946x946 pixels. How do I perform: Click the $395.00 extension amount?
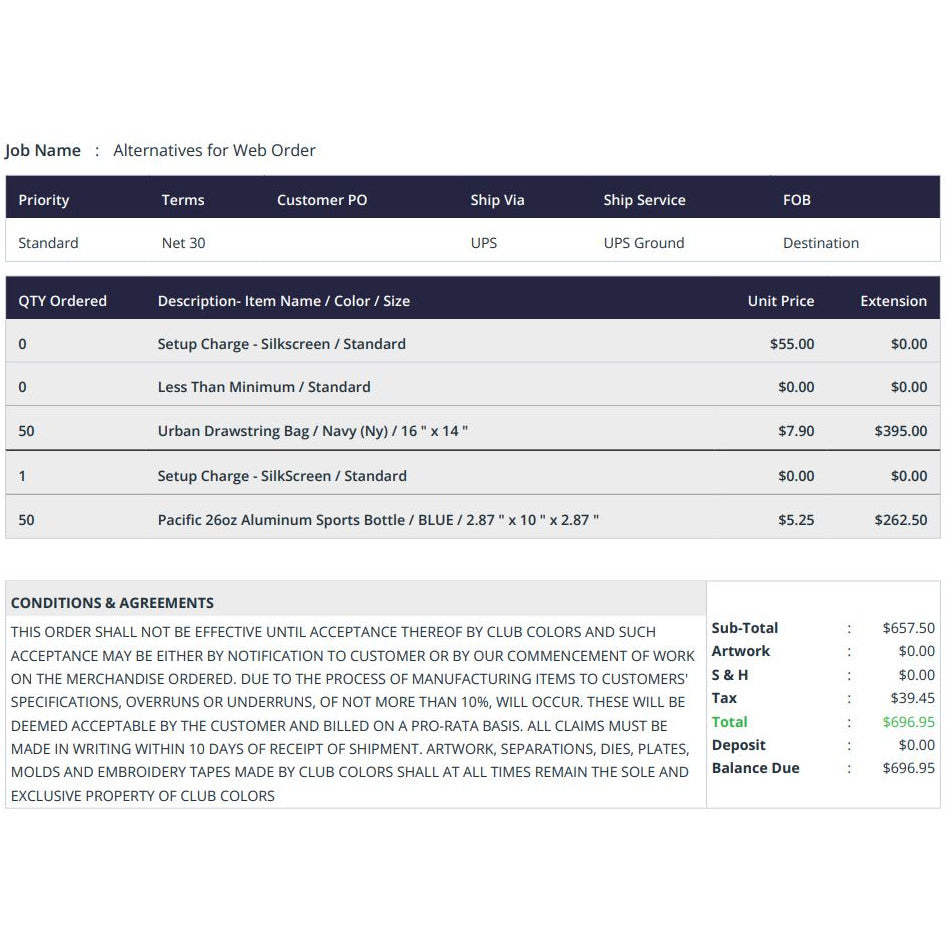tap(901, 431)
